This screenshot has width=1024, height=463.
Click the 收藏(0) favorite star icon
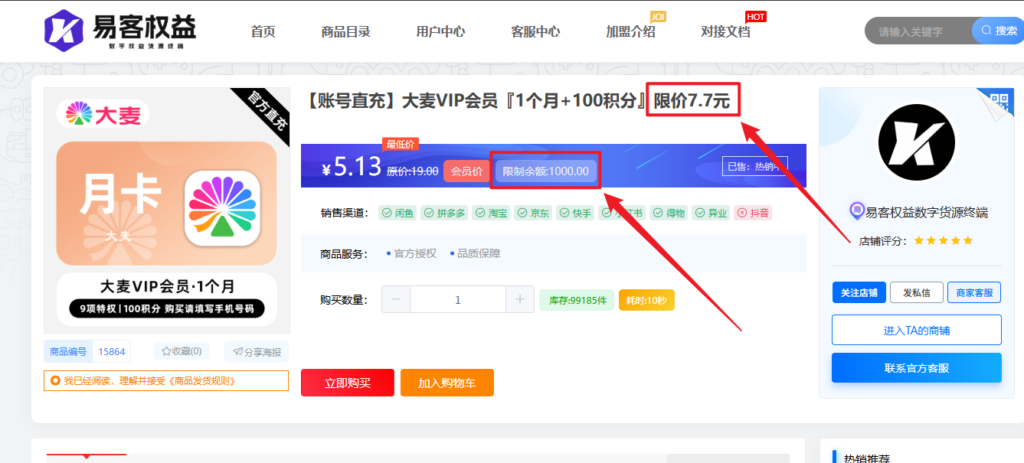tap(166, 351)
